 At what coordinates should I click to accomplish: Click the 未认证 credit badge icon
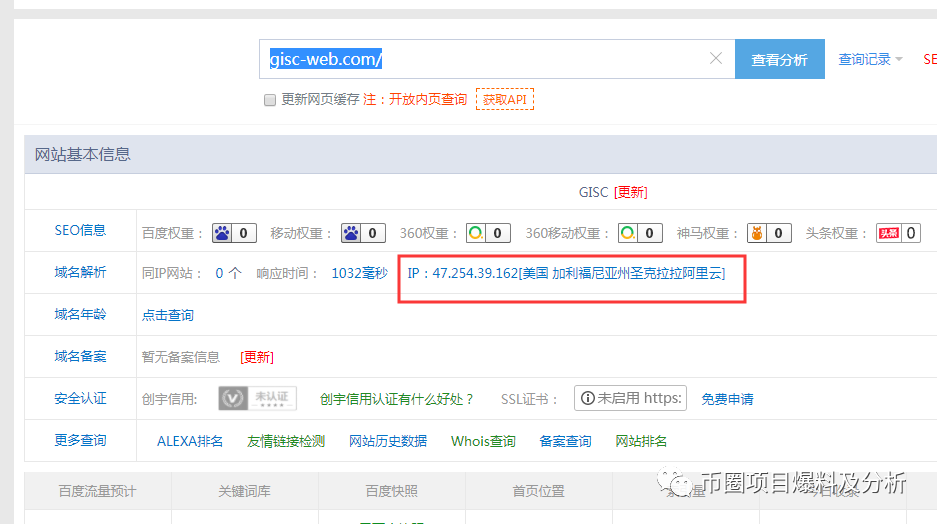258,398
